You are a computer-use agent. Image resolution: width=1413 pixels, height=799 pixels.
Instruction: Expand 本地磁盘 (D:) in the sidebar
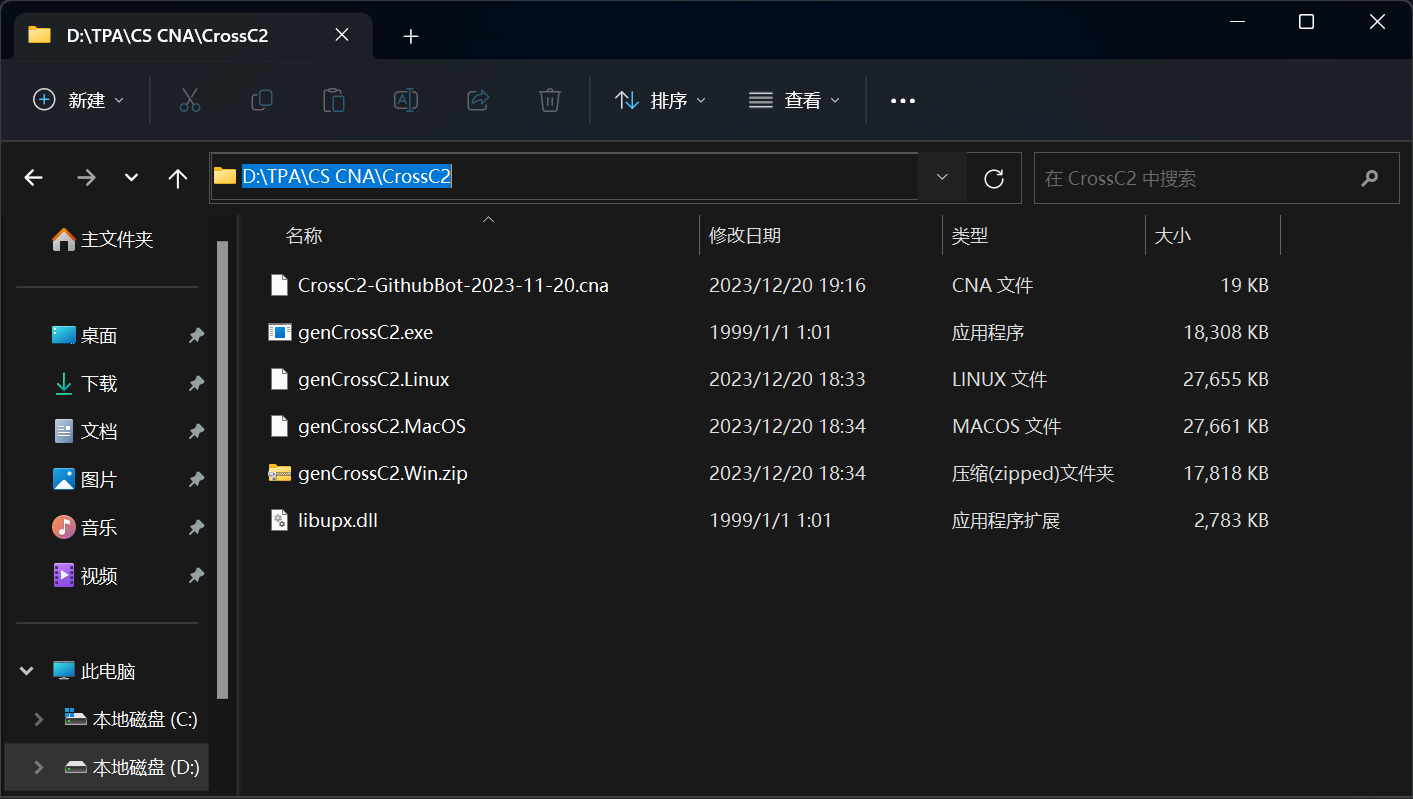click(37, 766)
